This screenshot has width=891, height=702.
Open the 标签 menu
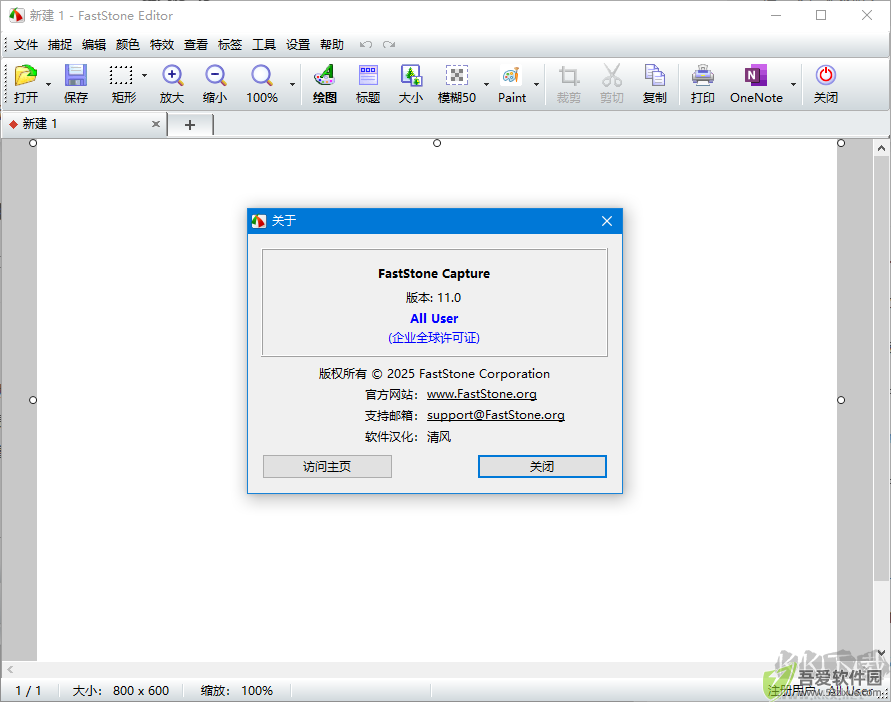pos(230,44)
